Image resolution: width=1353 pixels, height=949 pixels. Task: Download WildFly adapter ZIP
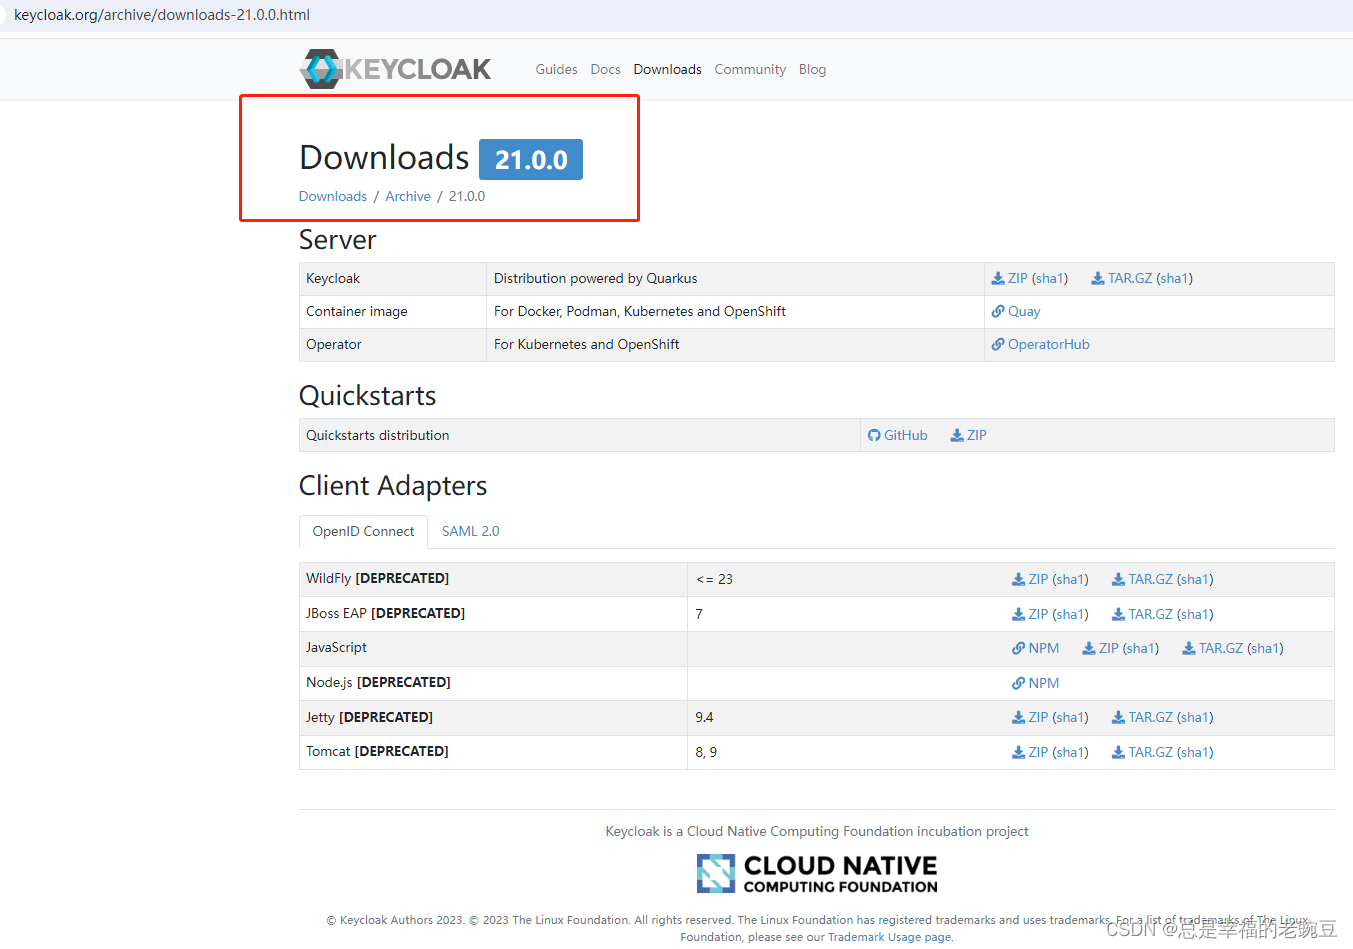click(1030, 579)
